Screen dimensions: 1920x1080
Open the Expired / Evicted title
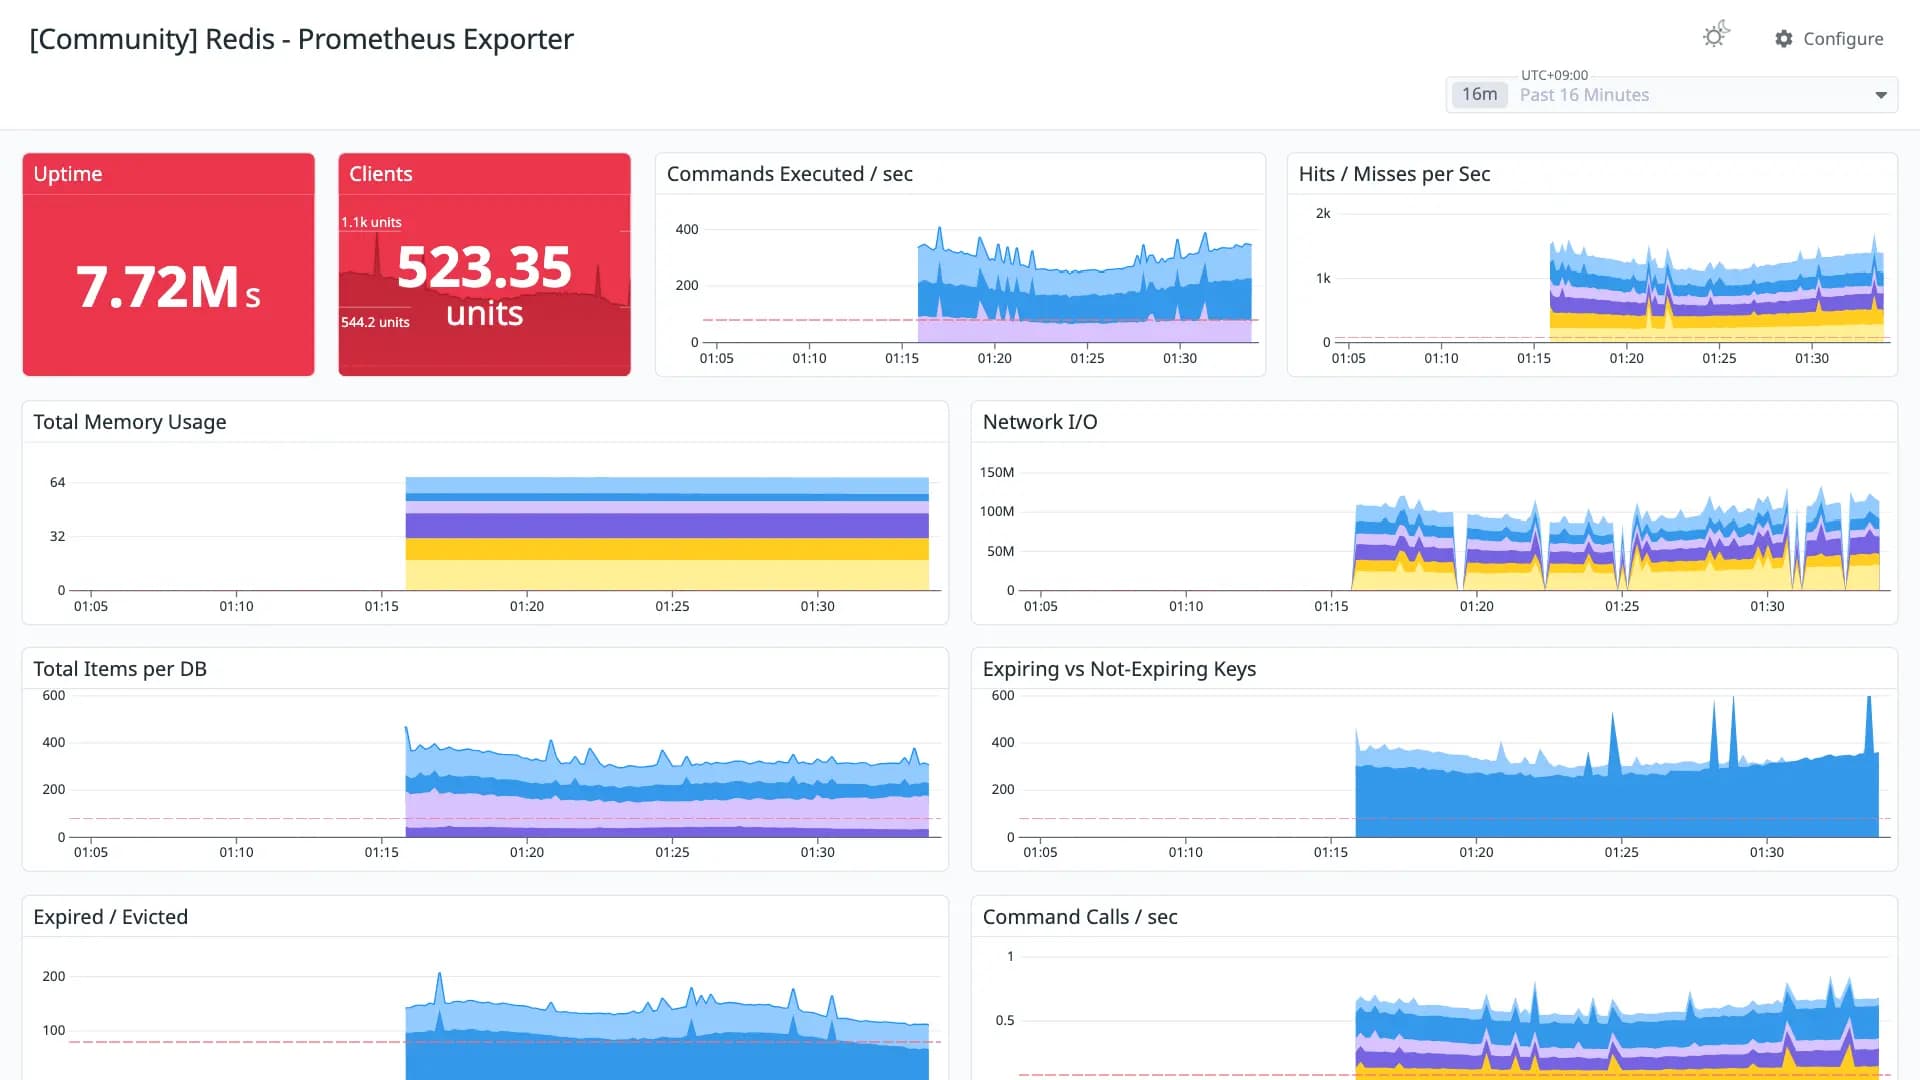coord(110,917)
